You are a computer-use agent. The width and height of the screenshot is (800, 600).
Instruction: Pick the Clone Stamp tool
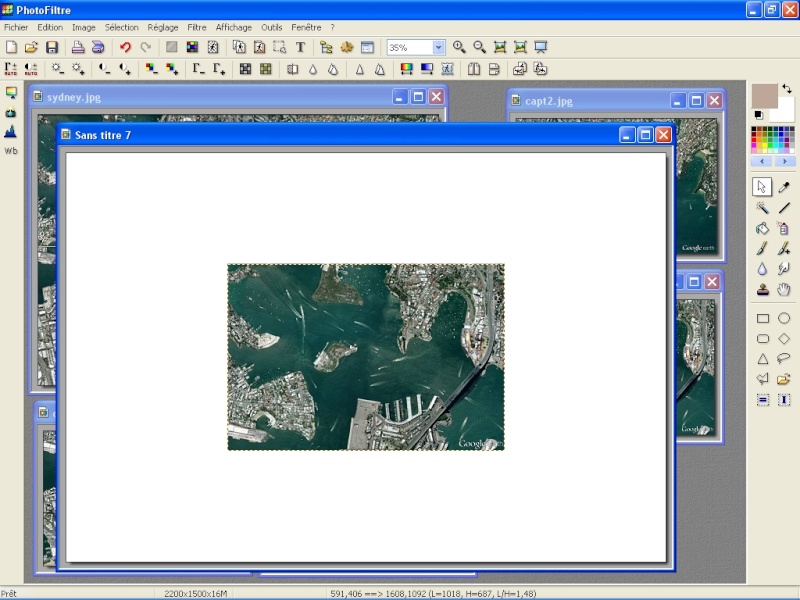point(762,289)
